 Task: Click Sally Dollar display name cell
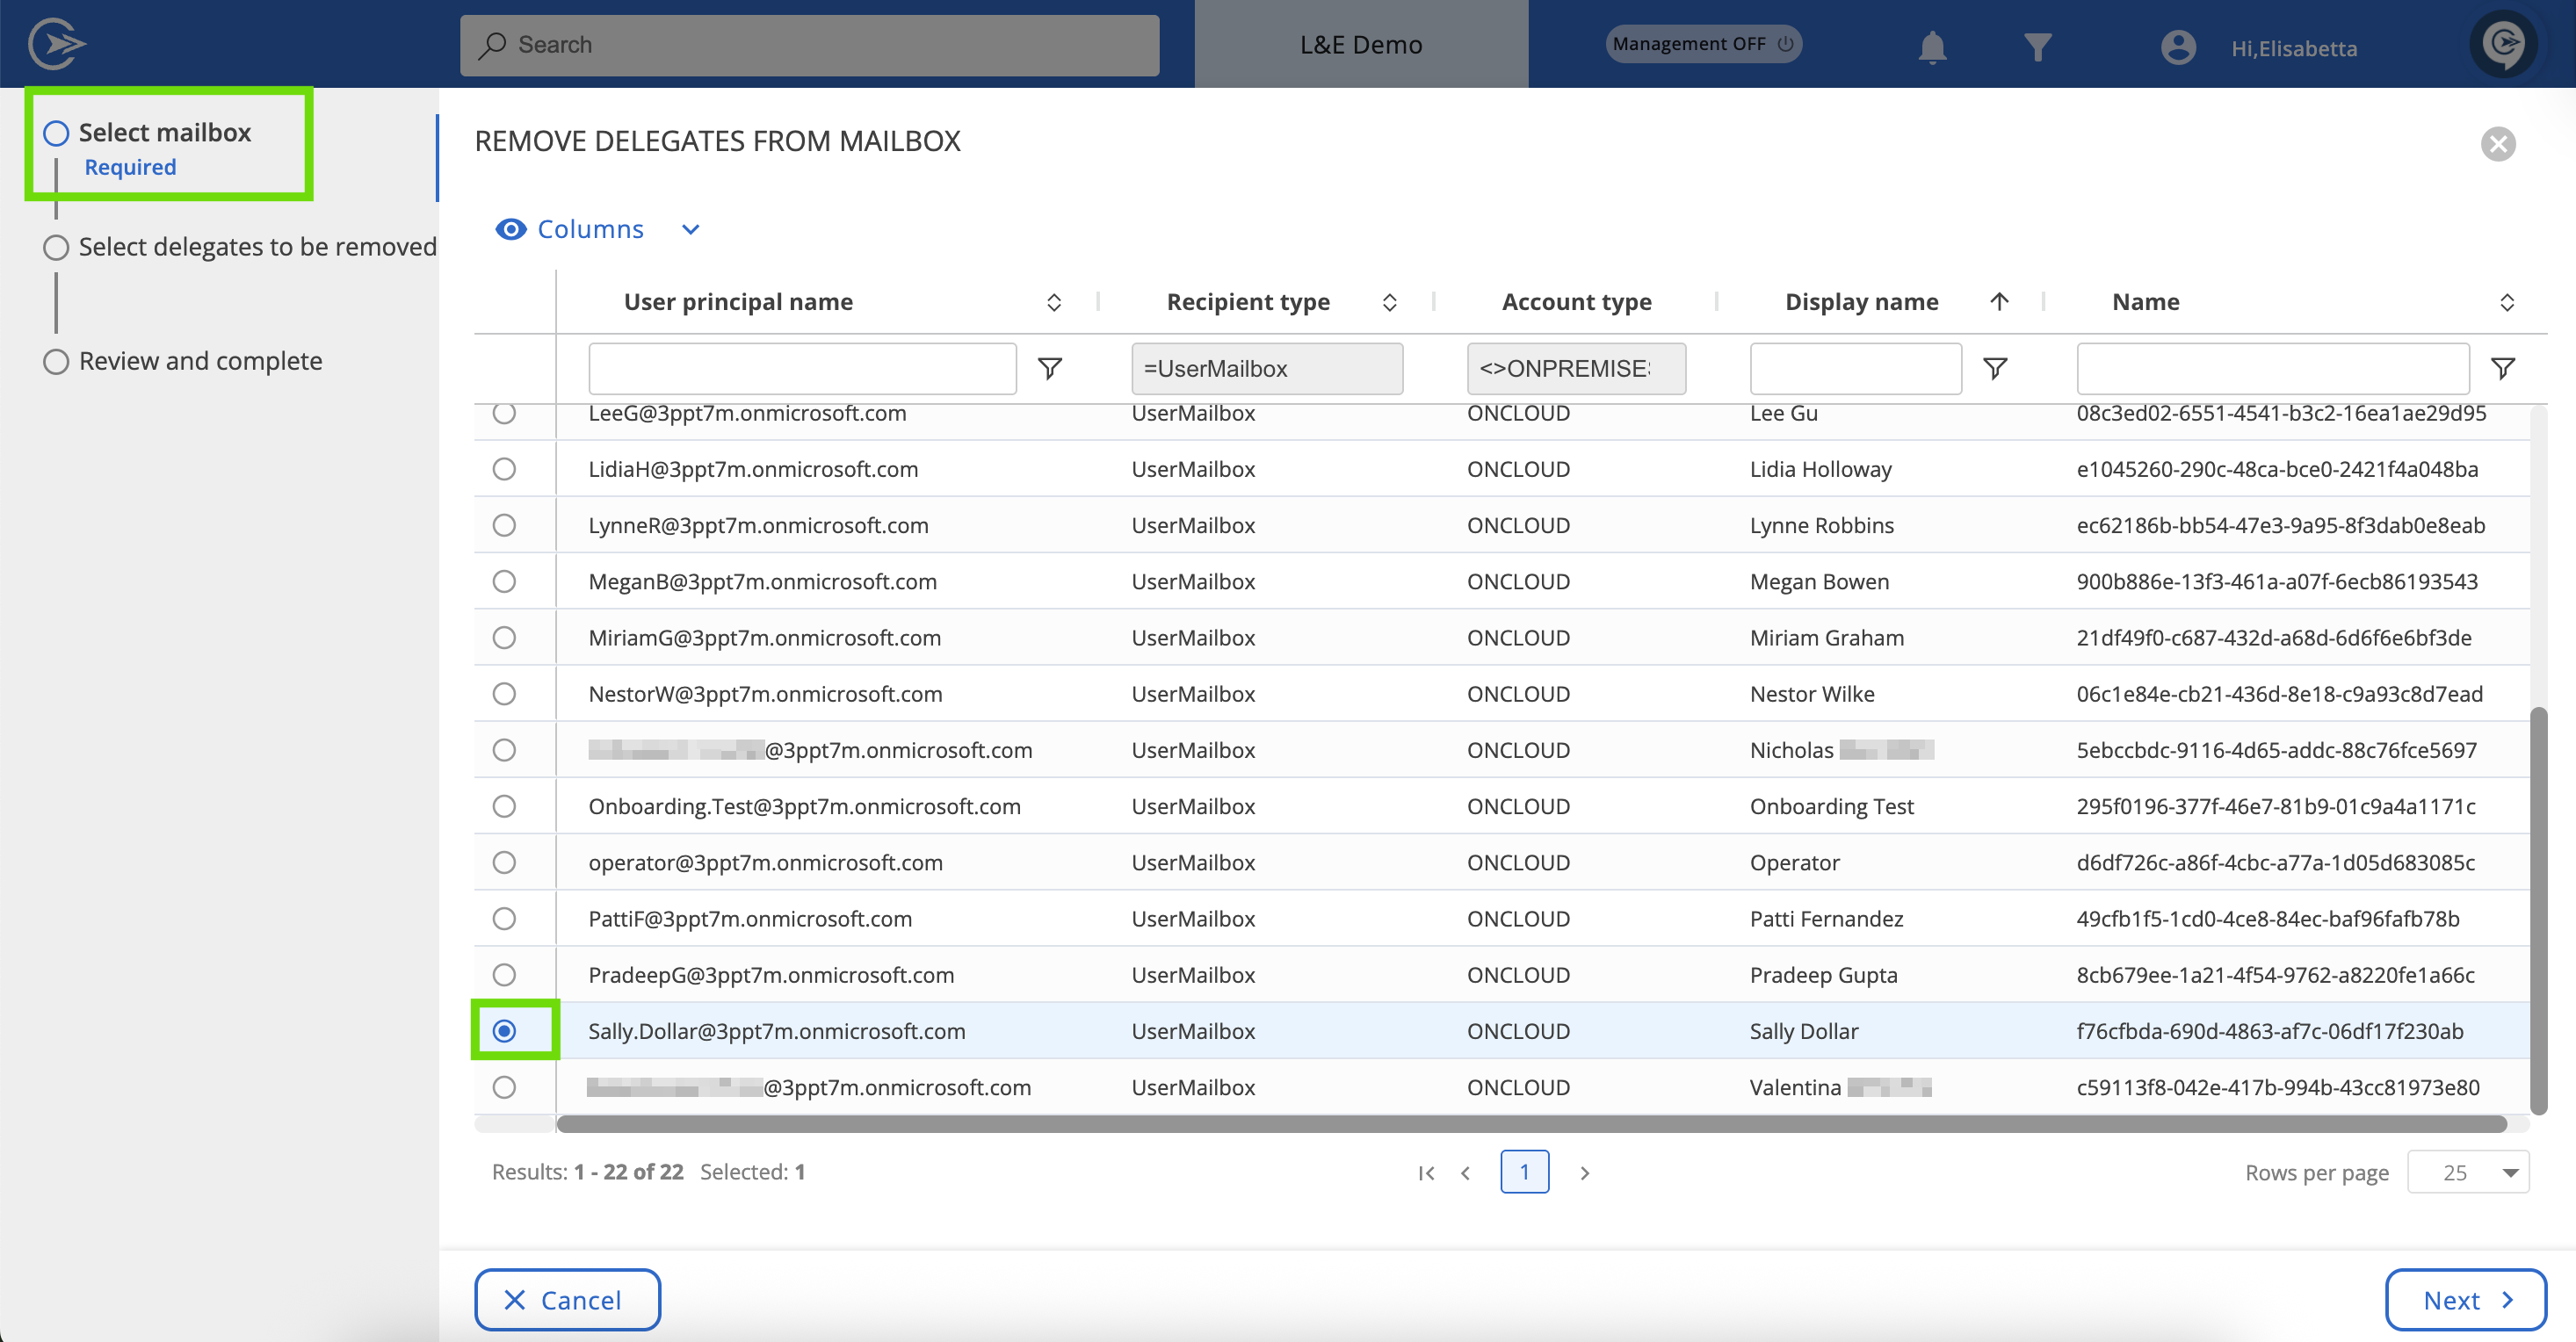click(1803, 1030)
